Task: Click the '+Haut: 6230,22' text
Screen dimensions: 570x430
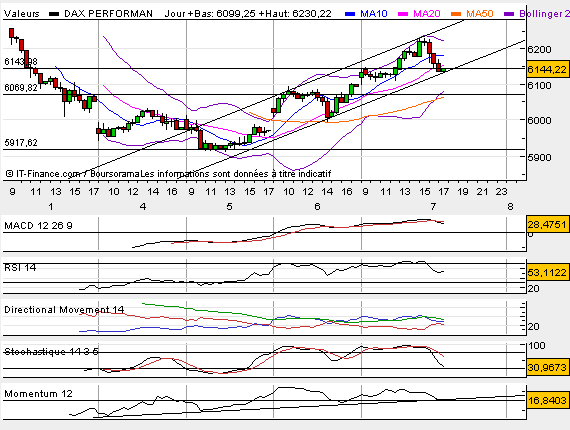Action: coord(295,14)
